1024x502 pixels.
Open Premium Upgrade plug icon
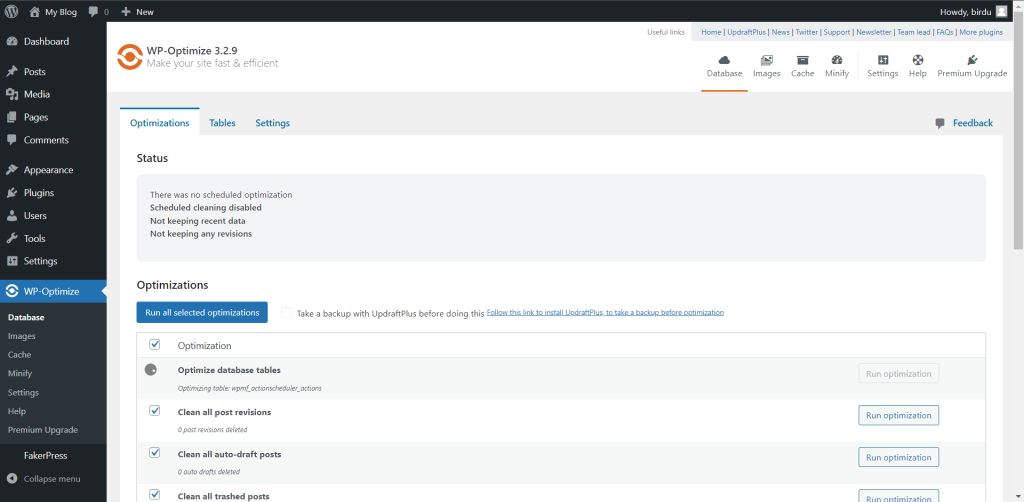(x=972, y=59)
